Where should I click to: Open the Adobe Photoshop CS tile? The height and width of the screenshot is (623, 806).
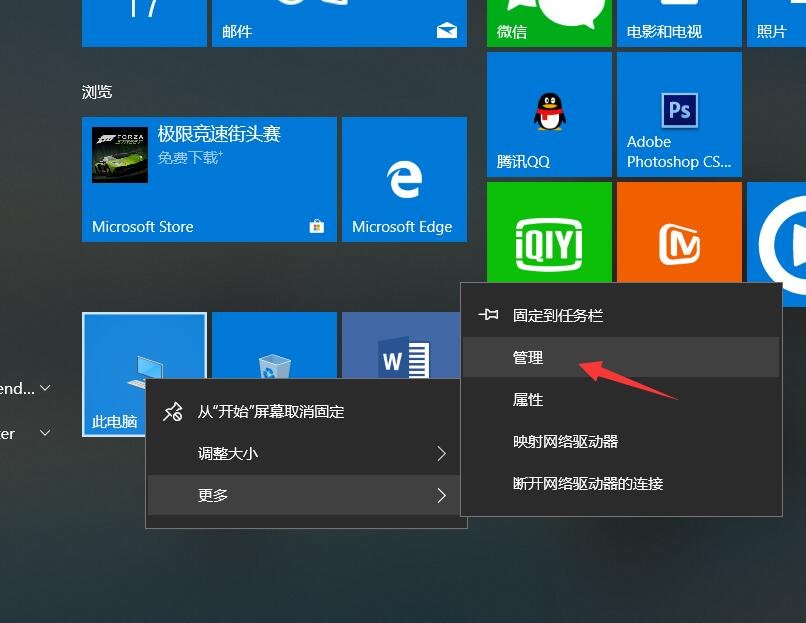pos(679,114)
